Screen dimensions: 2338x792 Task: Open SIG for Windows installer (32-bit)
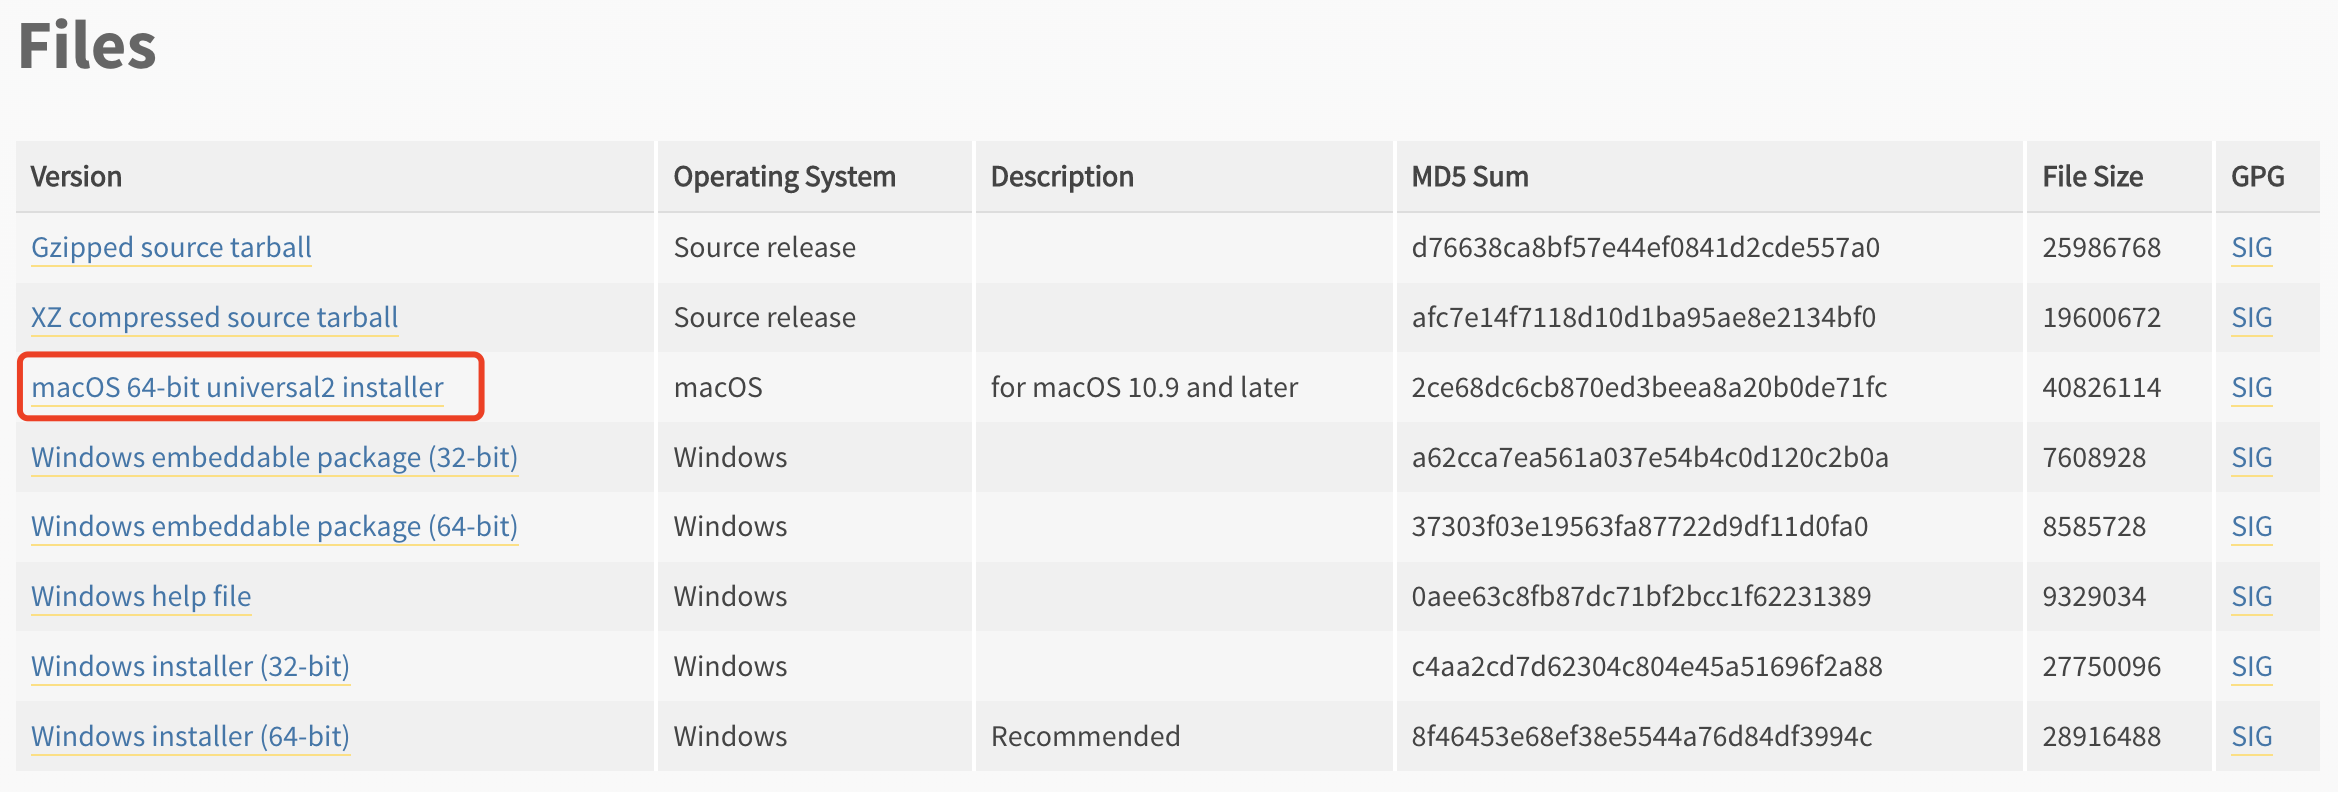click(x=2251, y=666)
